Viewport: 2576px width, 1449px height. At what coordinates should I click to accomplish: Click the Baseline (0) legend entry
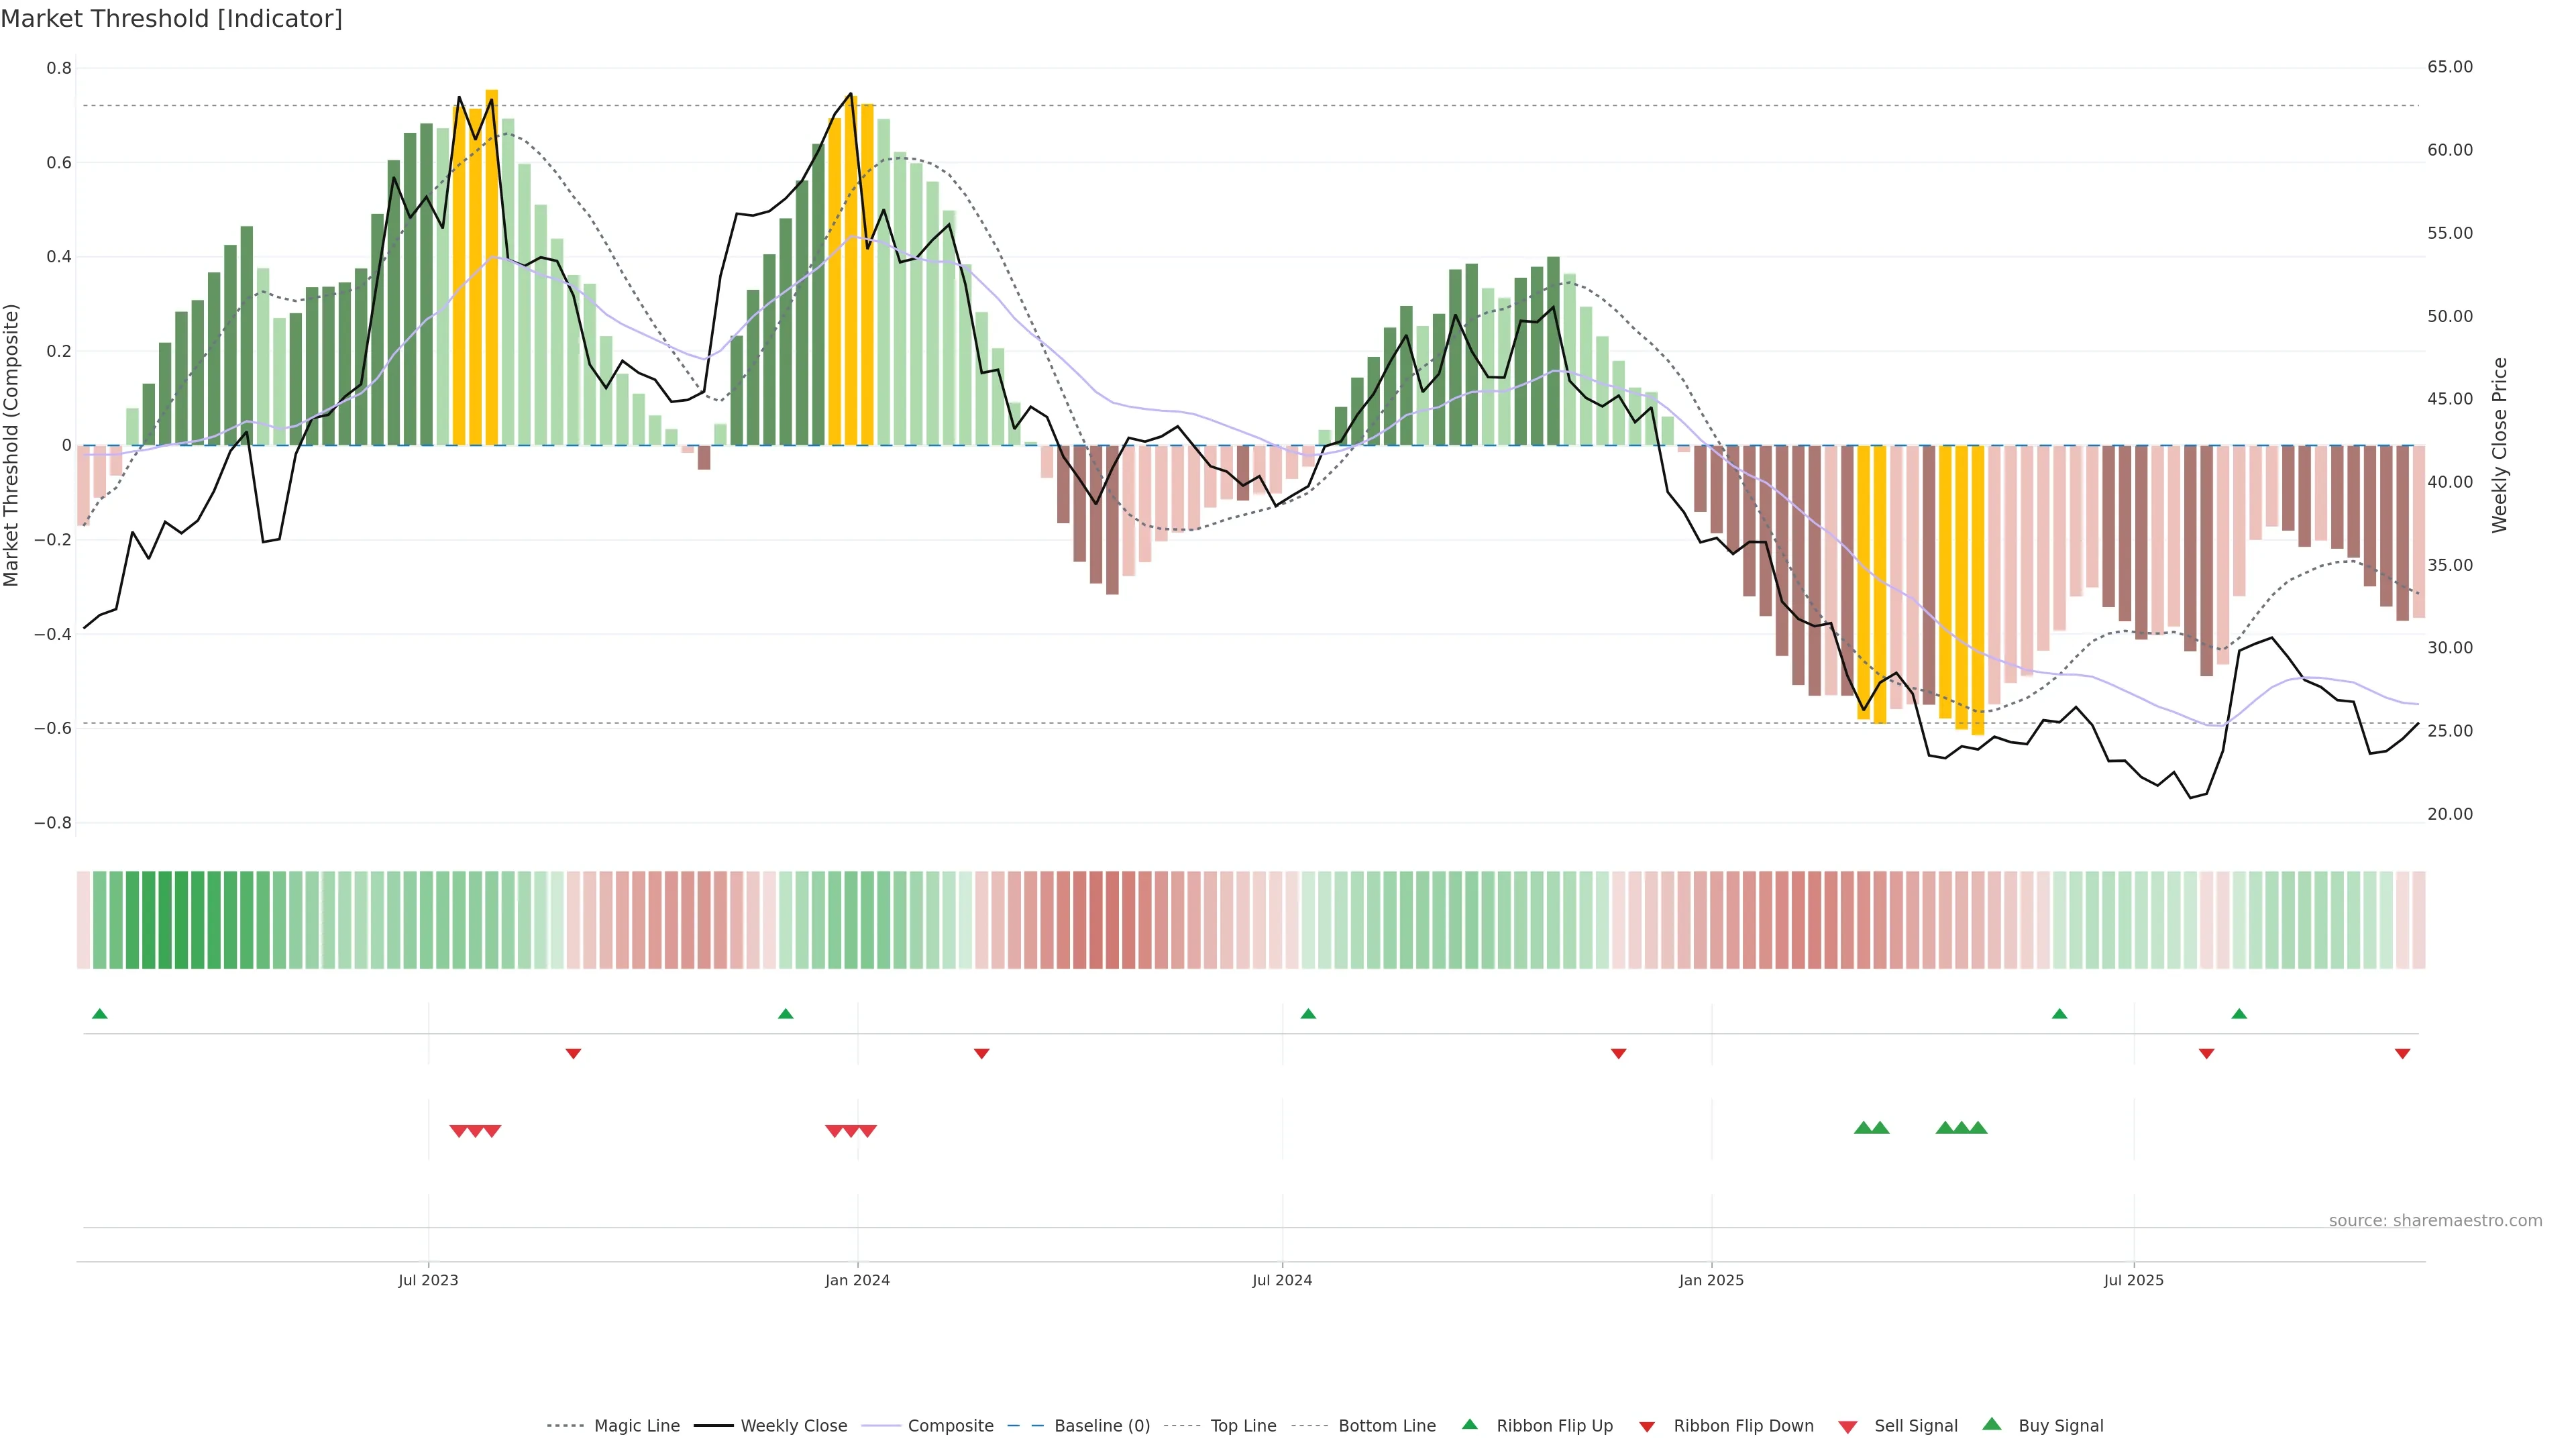[x=1101, y=1426]
